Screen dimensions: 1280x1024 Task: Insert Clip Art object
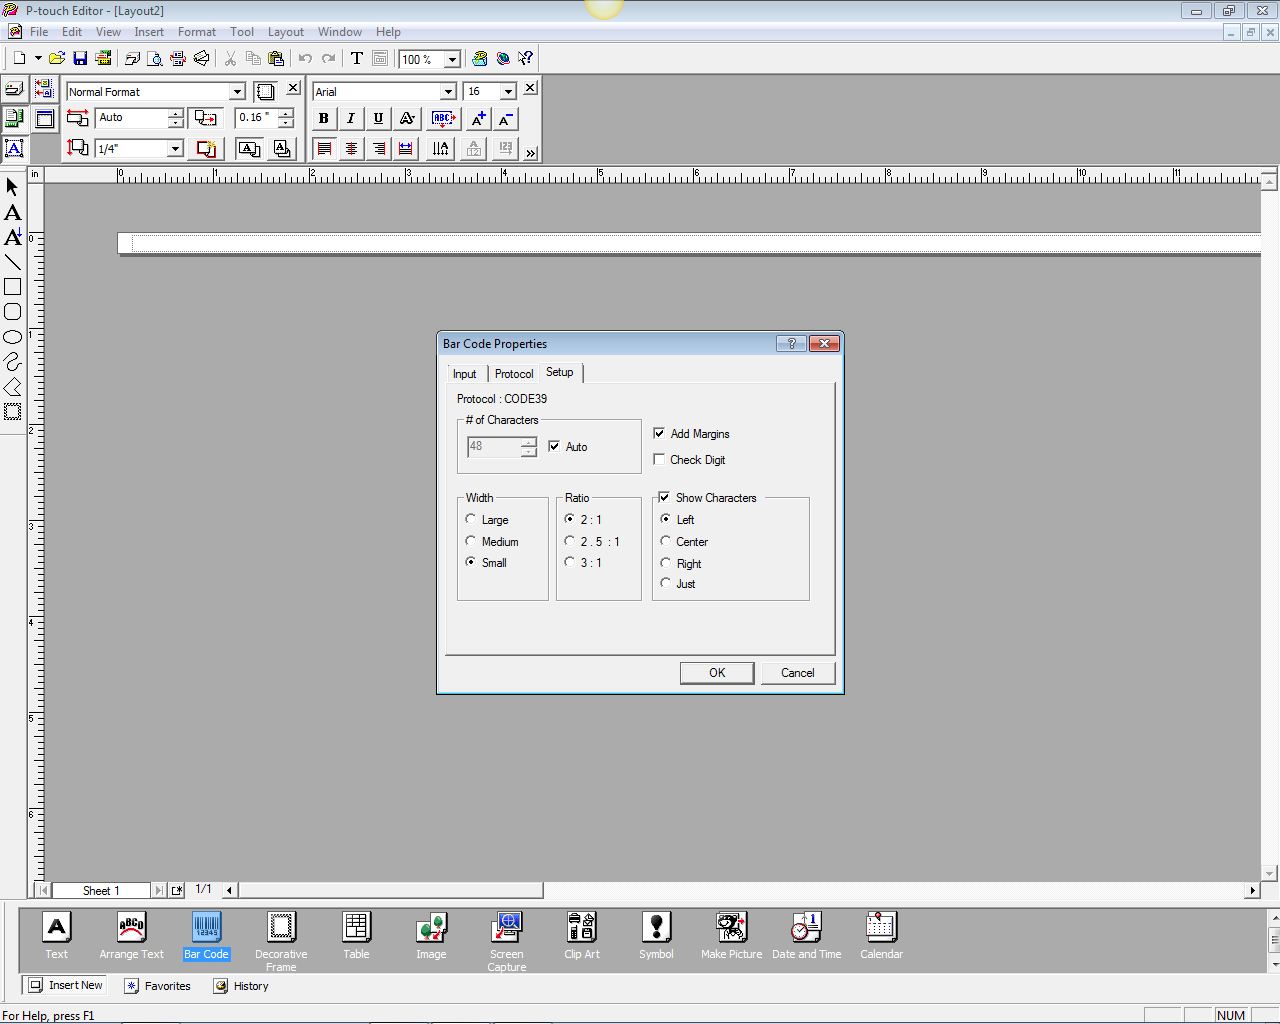[x=581, y=936]
